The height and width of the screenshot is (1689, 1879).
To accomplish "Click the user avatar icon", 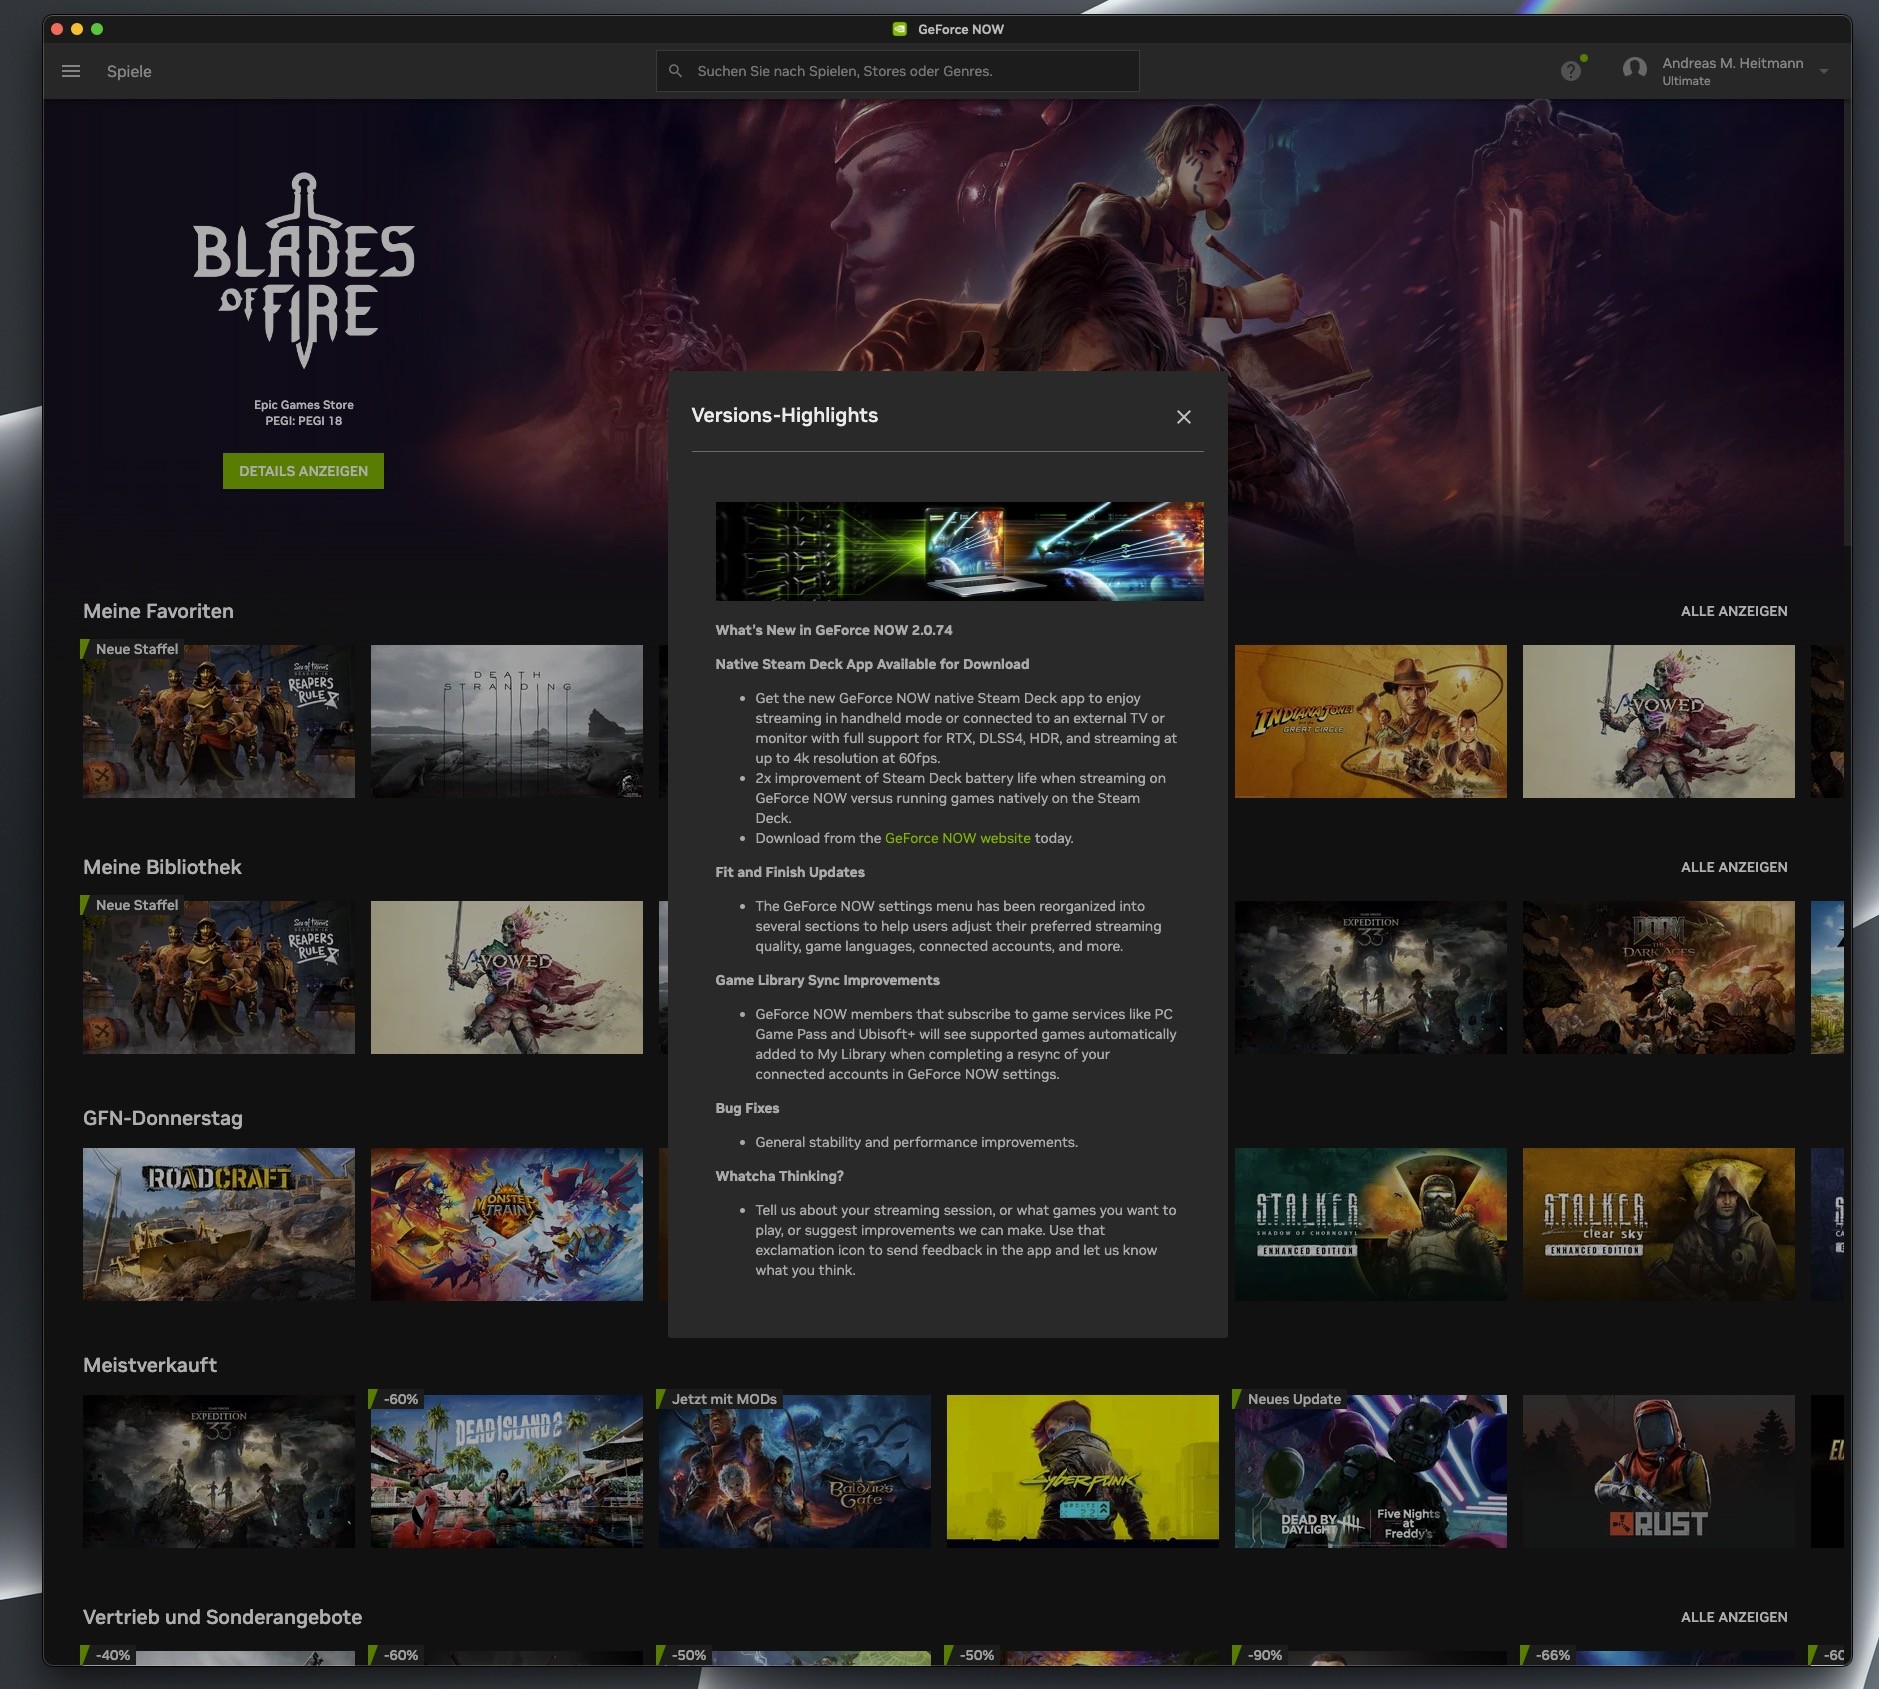I will [1634, 70].
